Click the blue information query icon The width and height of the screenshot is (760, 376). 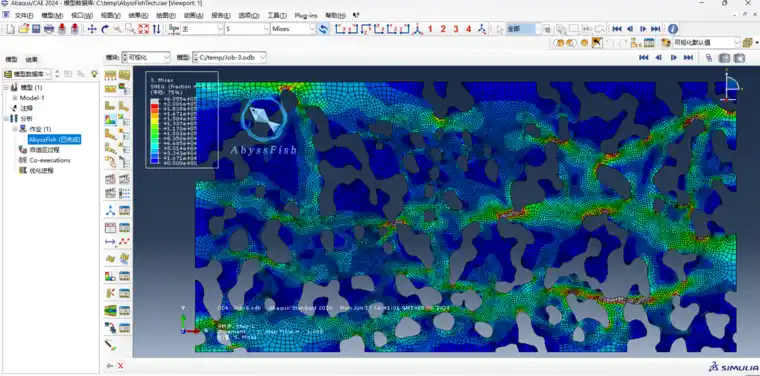673,29
